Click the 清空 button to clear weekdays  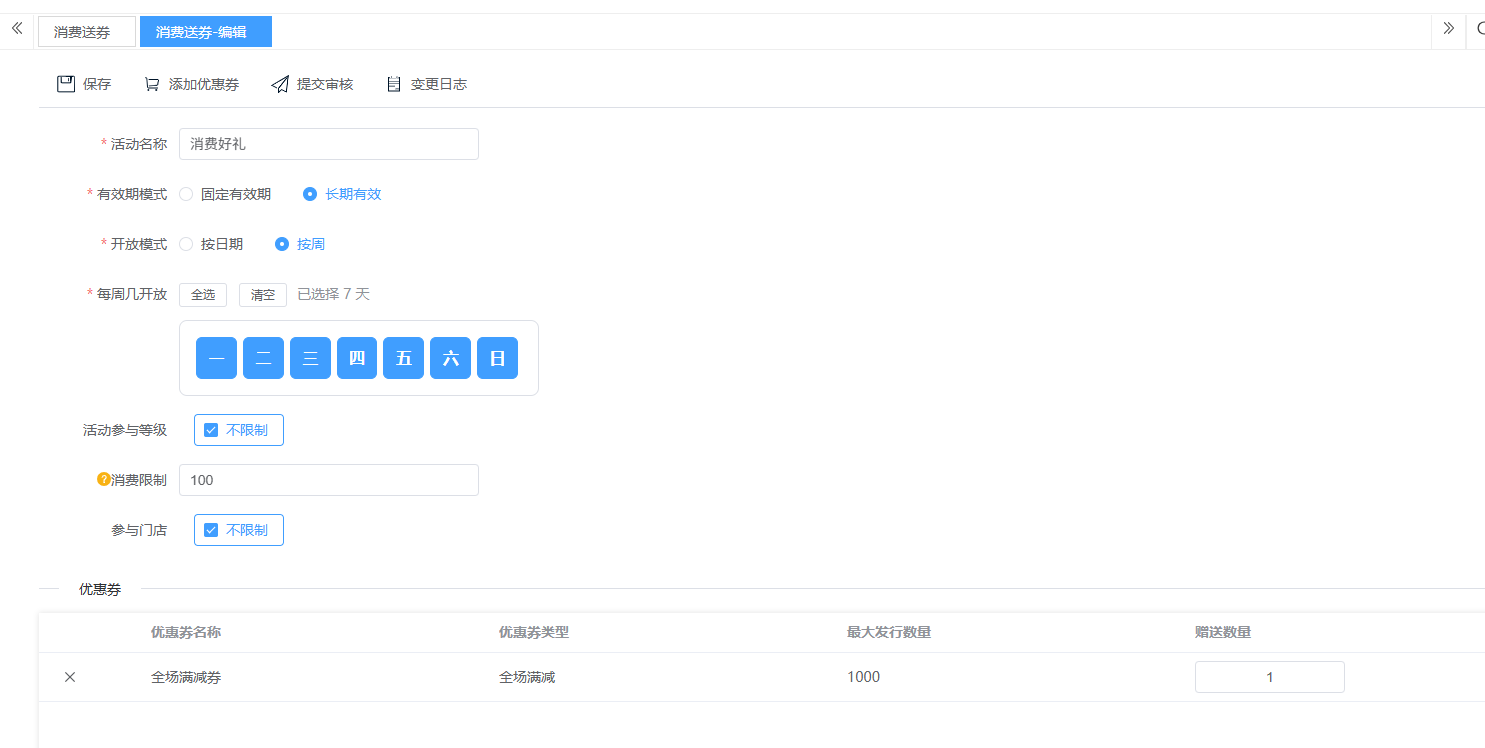coord(263,295)
